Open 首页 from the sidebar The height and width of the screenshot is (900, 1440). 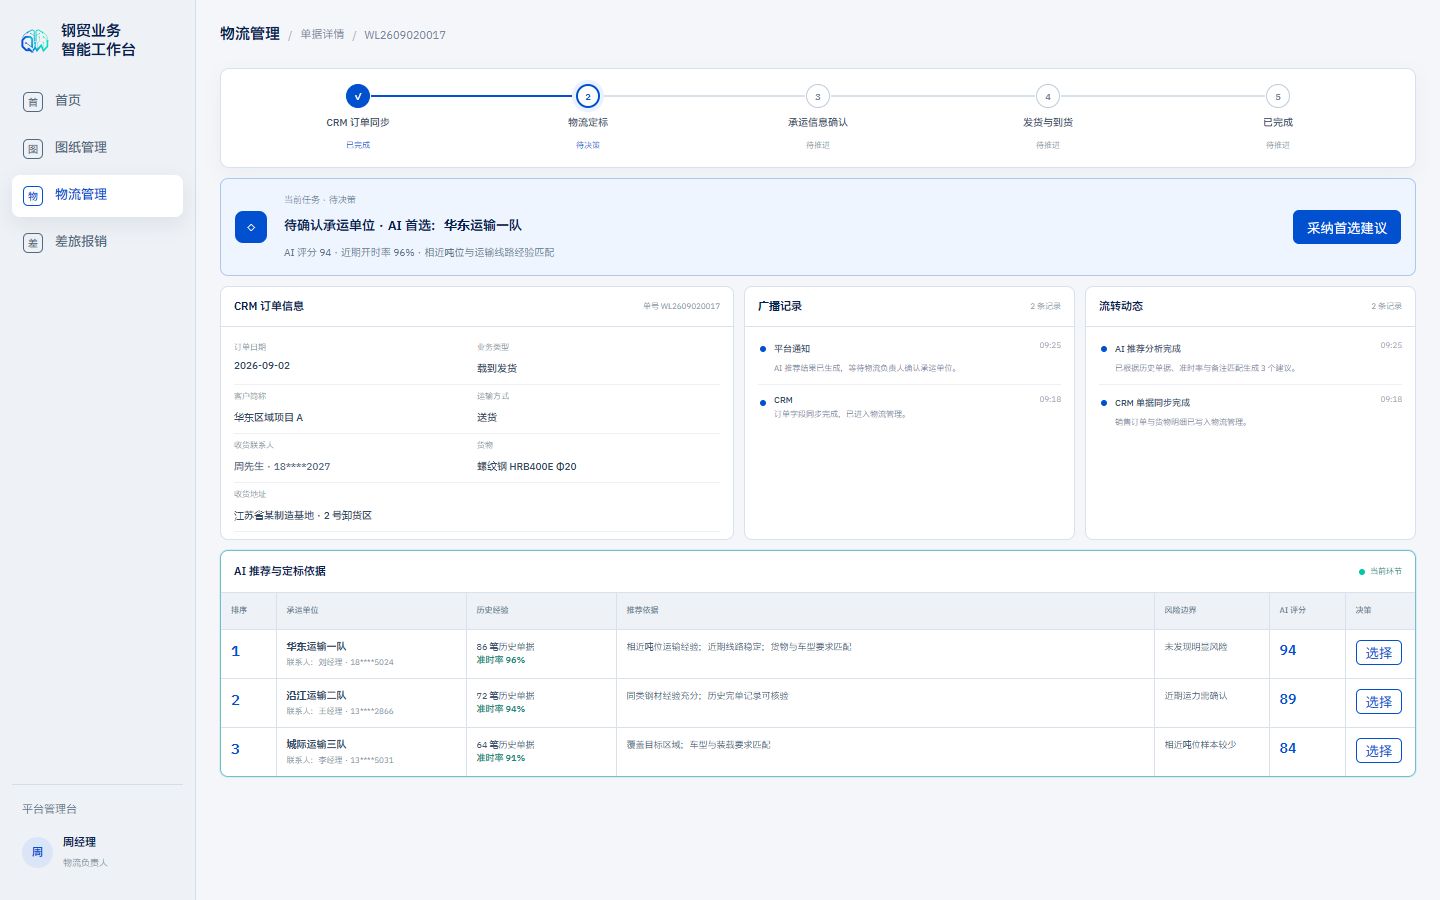(97, 101)
